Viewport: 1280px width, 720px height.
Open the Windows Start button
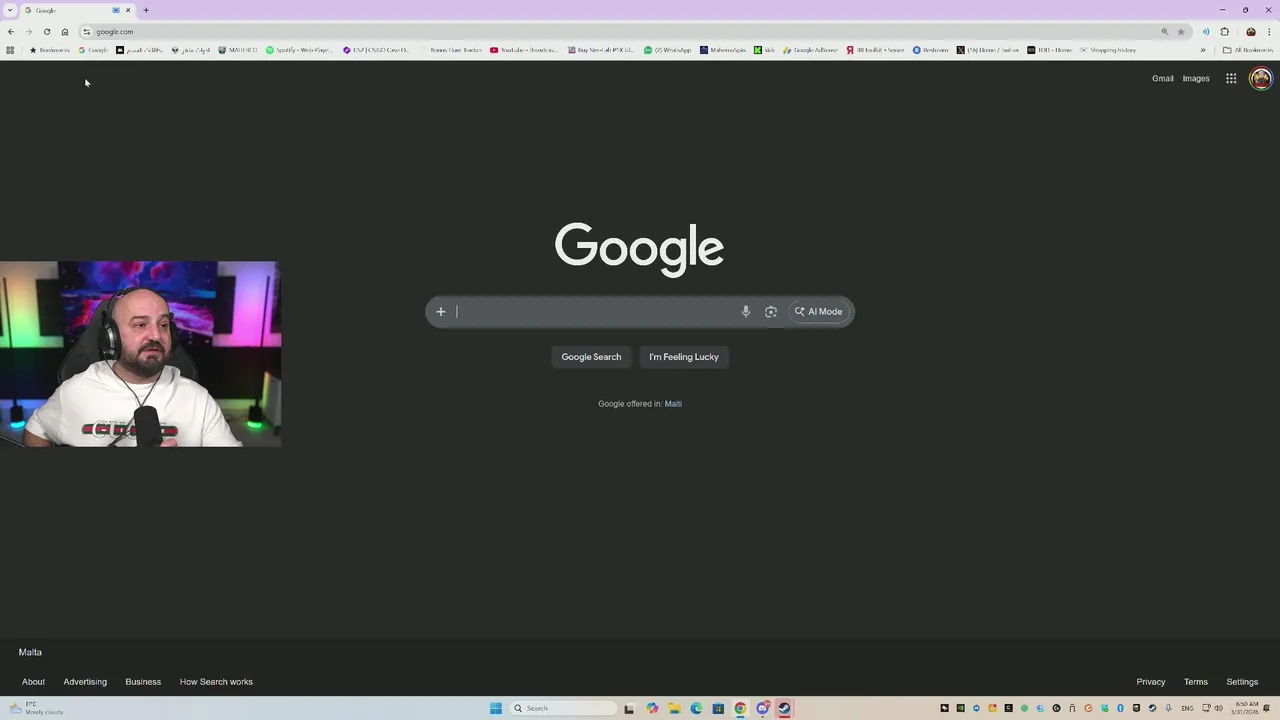(496, 709)
